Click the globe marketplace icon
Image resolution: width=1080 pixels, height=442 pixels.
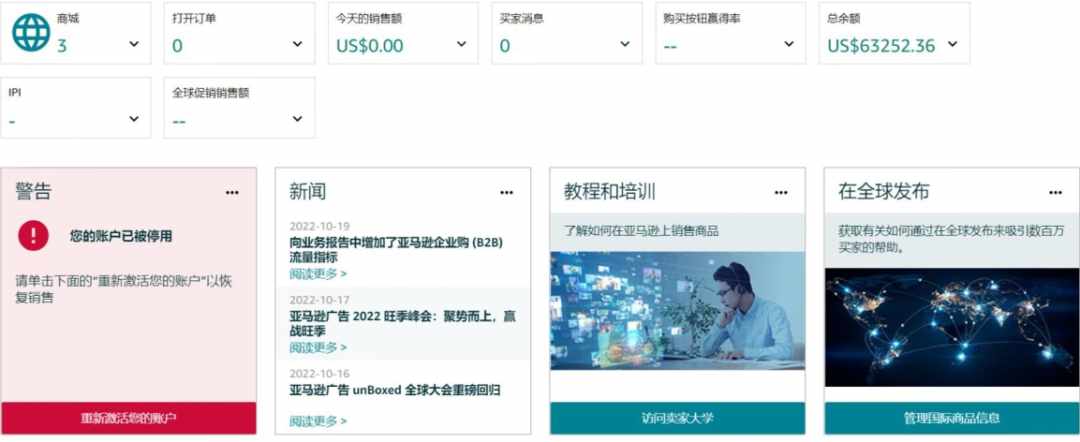[31, 33]
